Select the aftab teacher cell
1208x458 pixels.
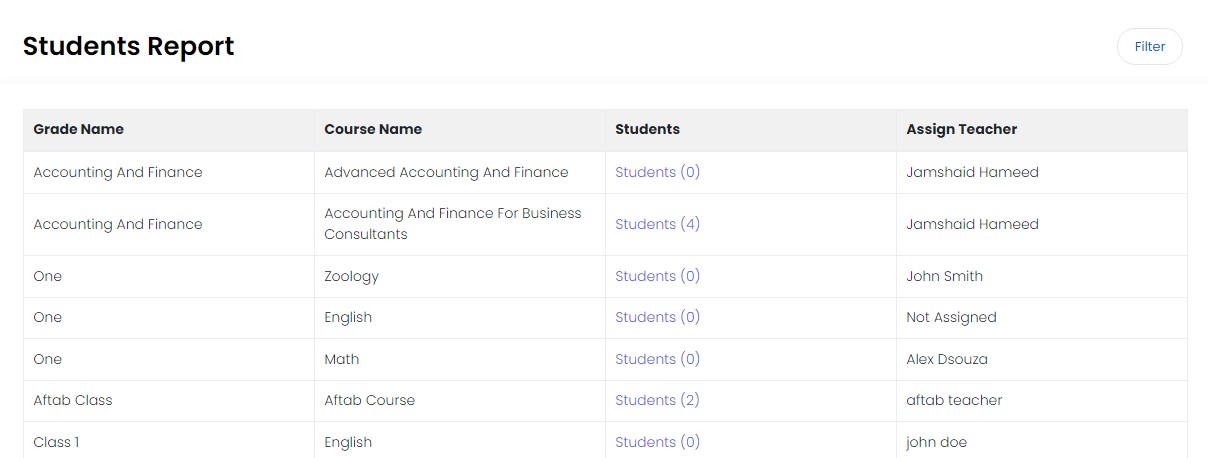954,400
